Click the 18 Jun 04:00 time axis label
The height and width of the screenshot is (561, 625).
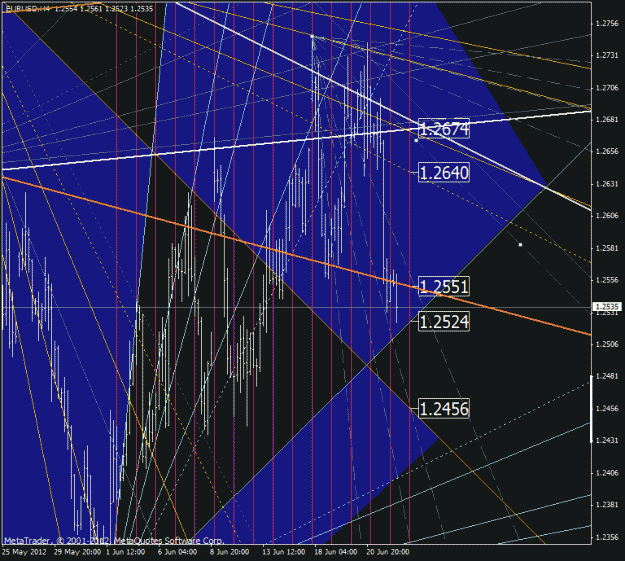pos(336,552)
